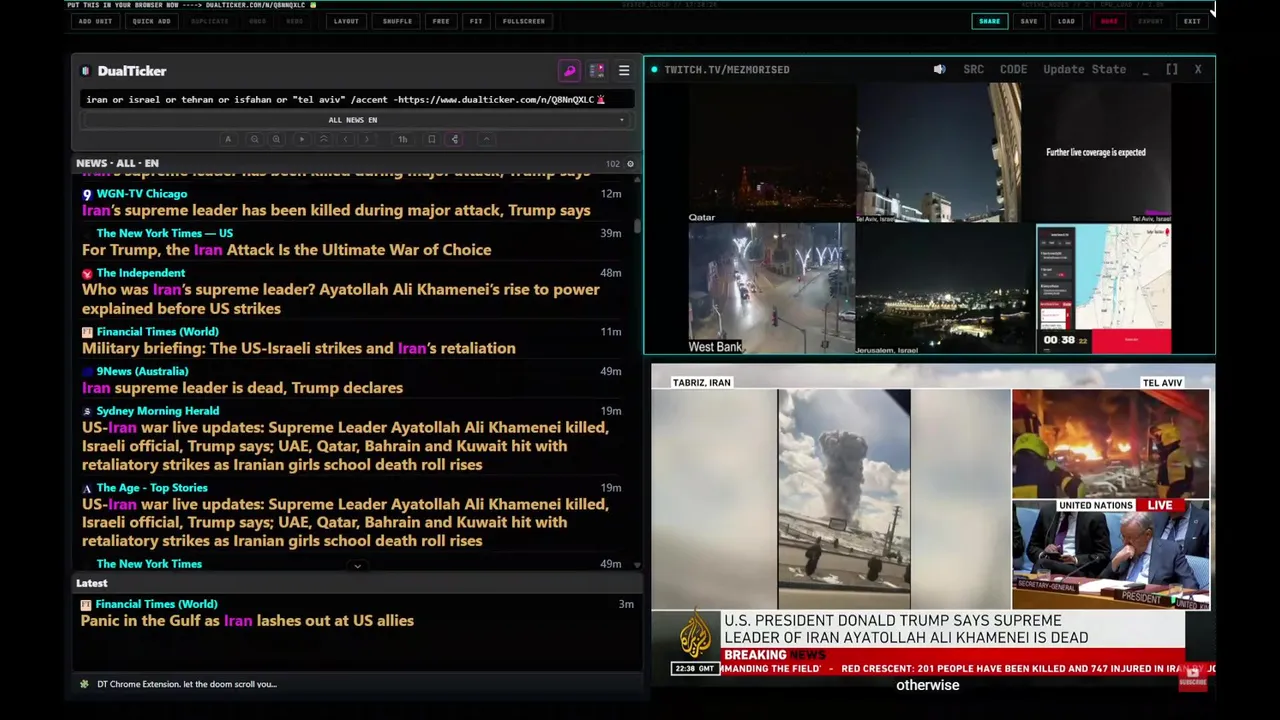Viewport: 1280px width, 720px height.
Task: Open 'Panic in the Gulf' latest headline
Action: pos(248,621)
